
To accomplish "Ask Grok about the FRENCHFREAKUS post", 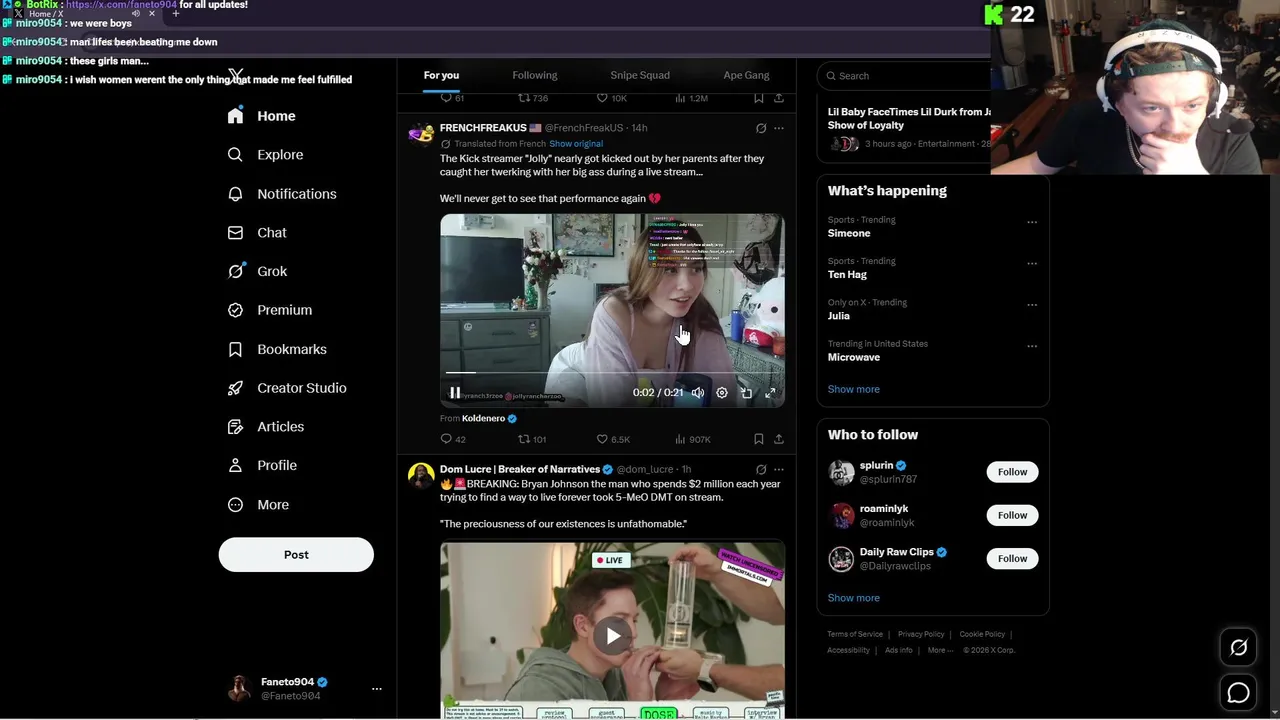I will point(761,128).
